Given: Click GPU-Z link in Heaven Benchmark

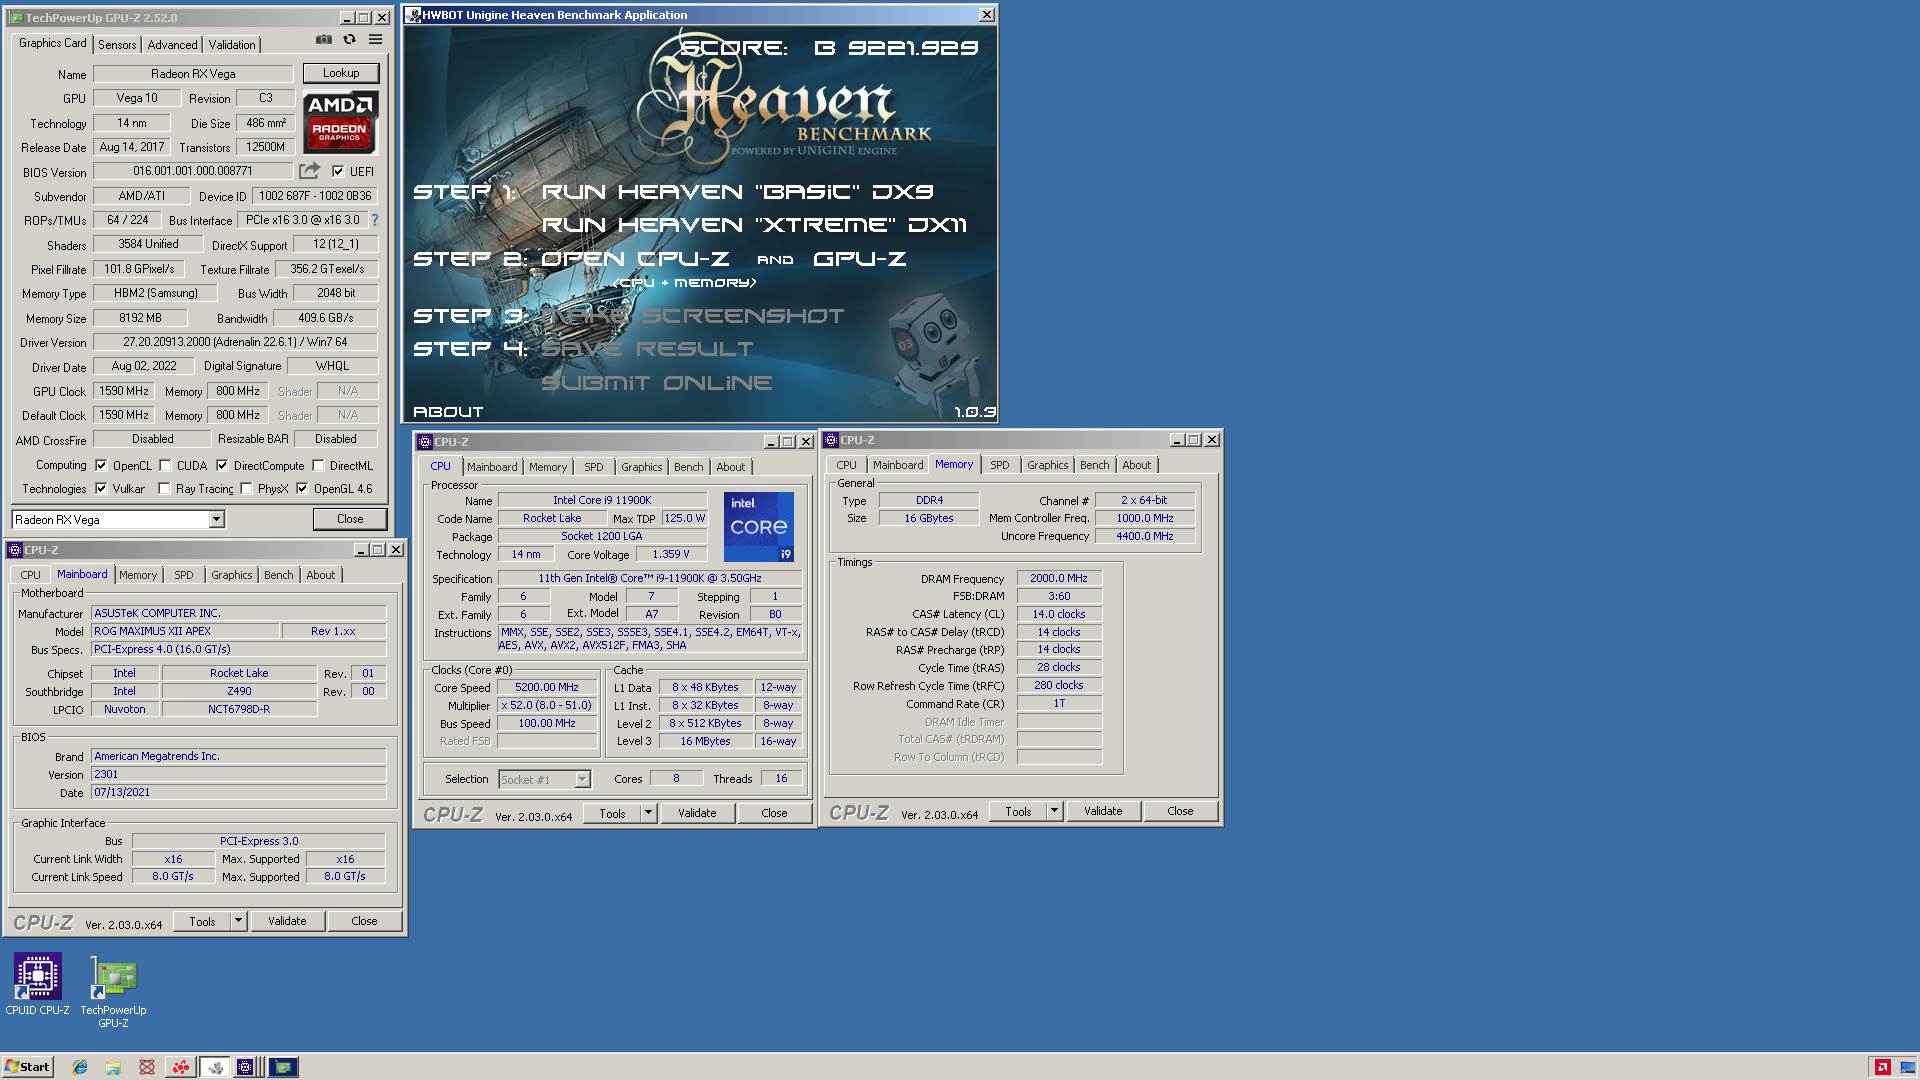Looking at the screenshot, I should tap(860, 259).
